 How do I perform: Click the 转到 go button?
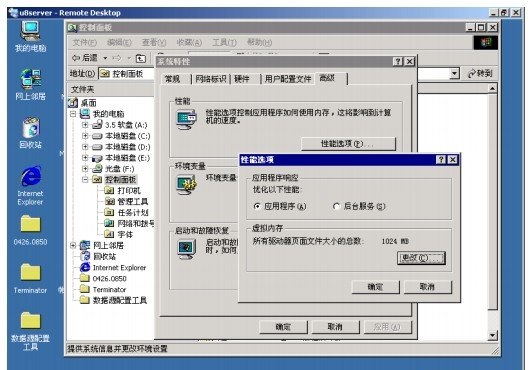tap(480, 73)
